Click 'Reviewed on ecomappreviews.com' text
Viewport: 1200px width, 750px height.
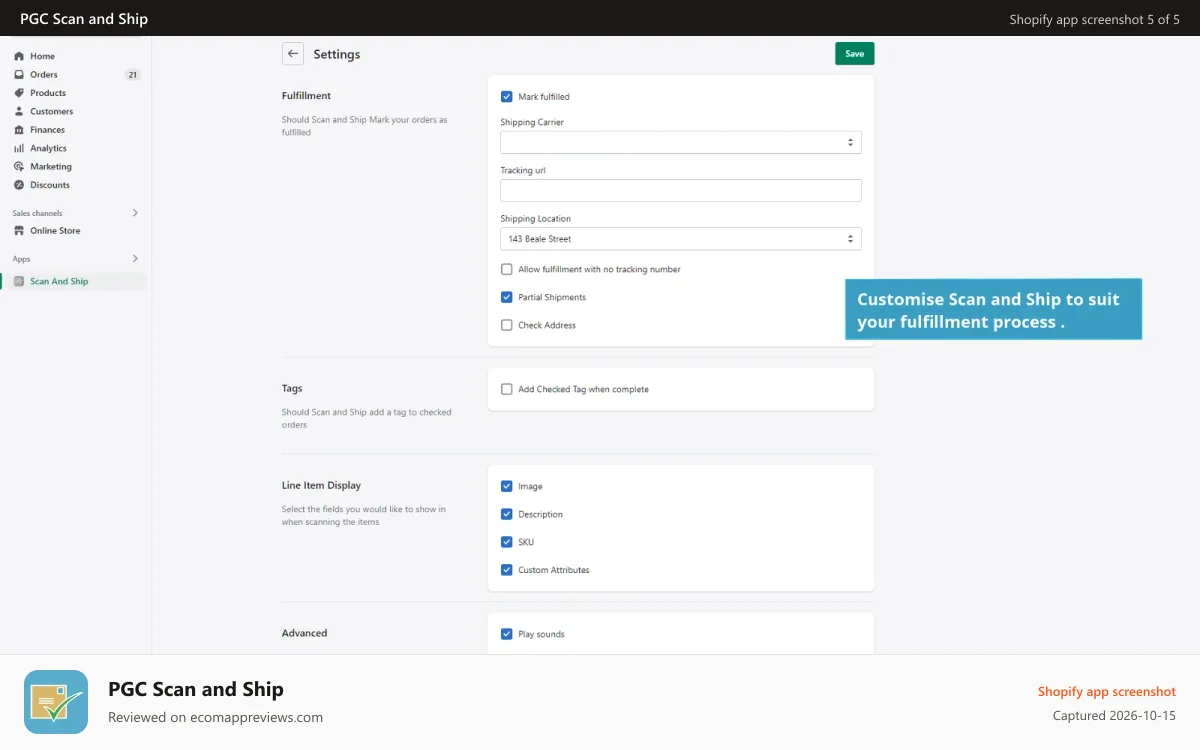[215, 717]
